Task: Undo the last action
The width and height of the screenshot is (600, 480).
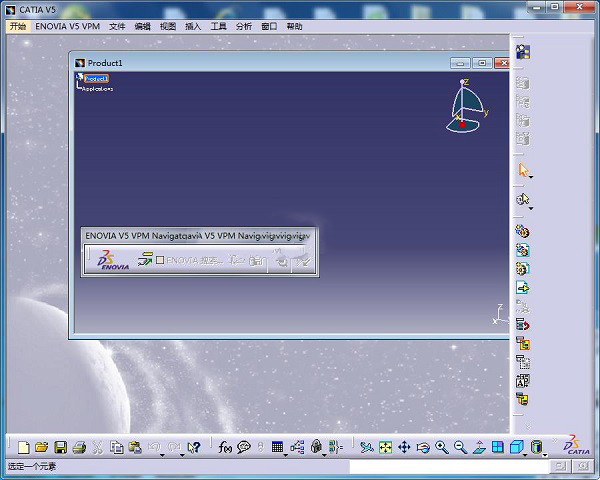Action: click(x=154, y=447)
